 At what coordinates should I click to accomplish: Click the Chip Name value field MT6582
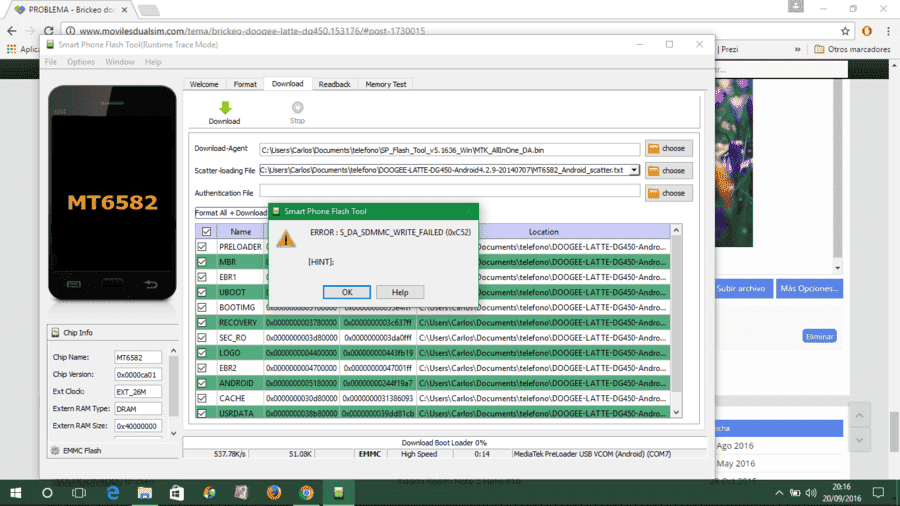(x=138, y=357)
